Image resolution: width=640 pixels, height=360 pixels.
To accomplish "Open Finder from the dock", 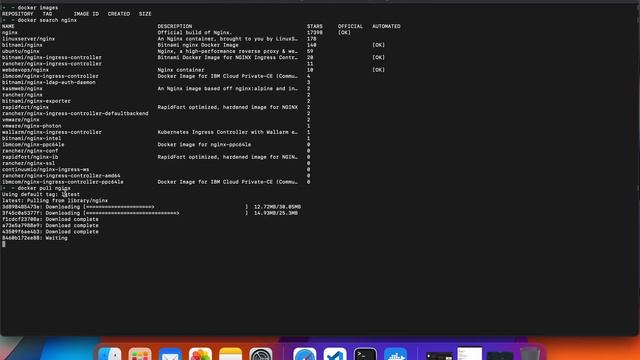I will (110, 354).
